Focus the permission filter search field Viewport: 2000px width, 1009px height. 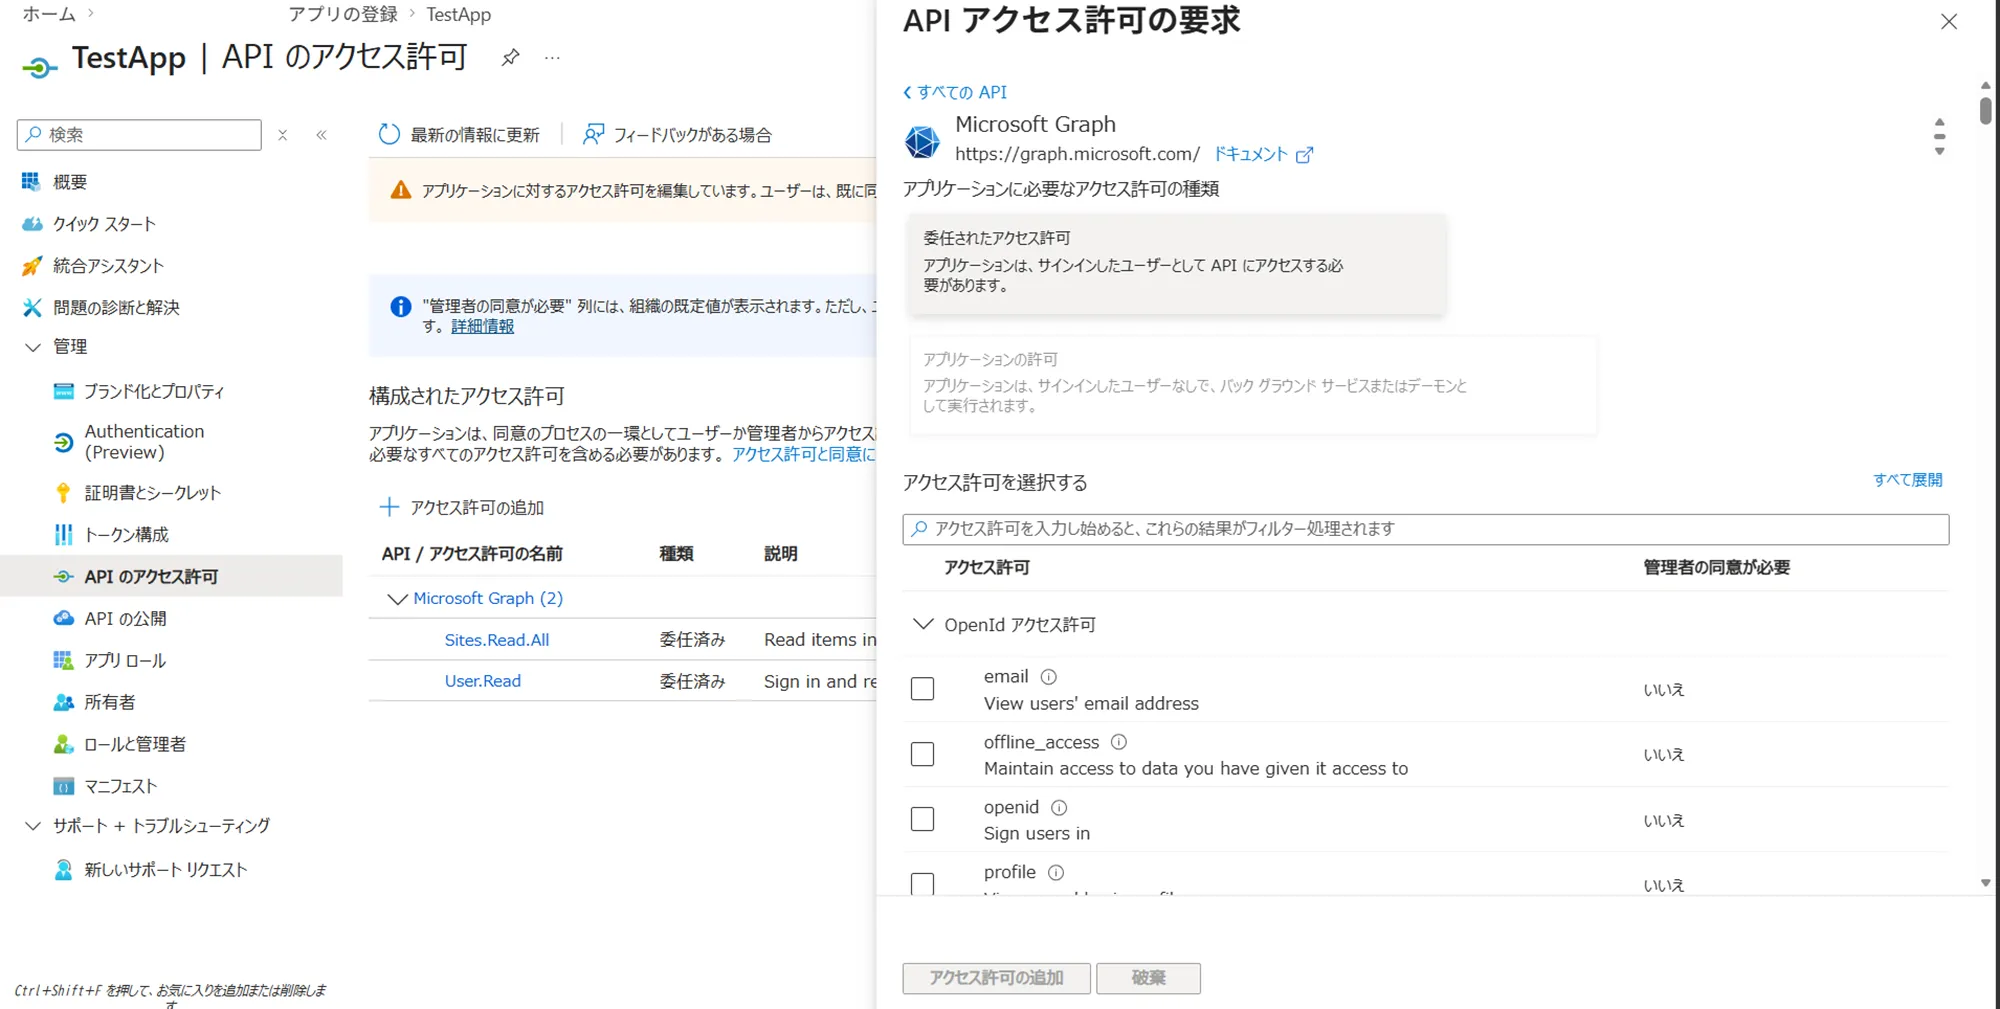coord(1425,529)
